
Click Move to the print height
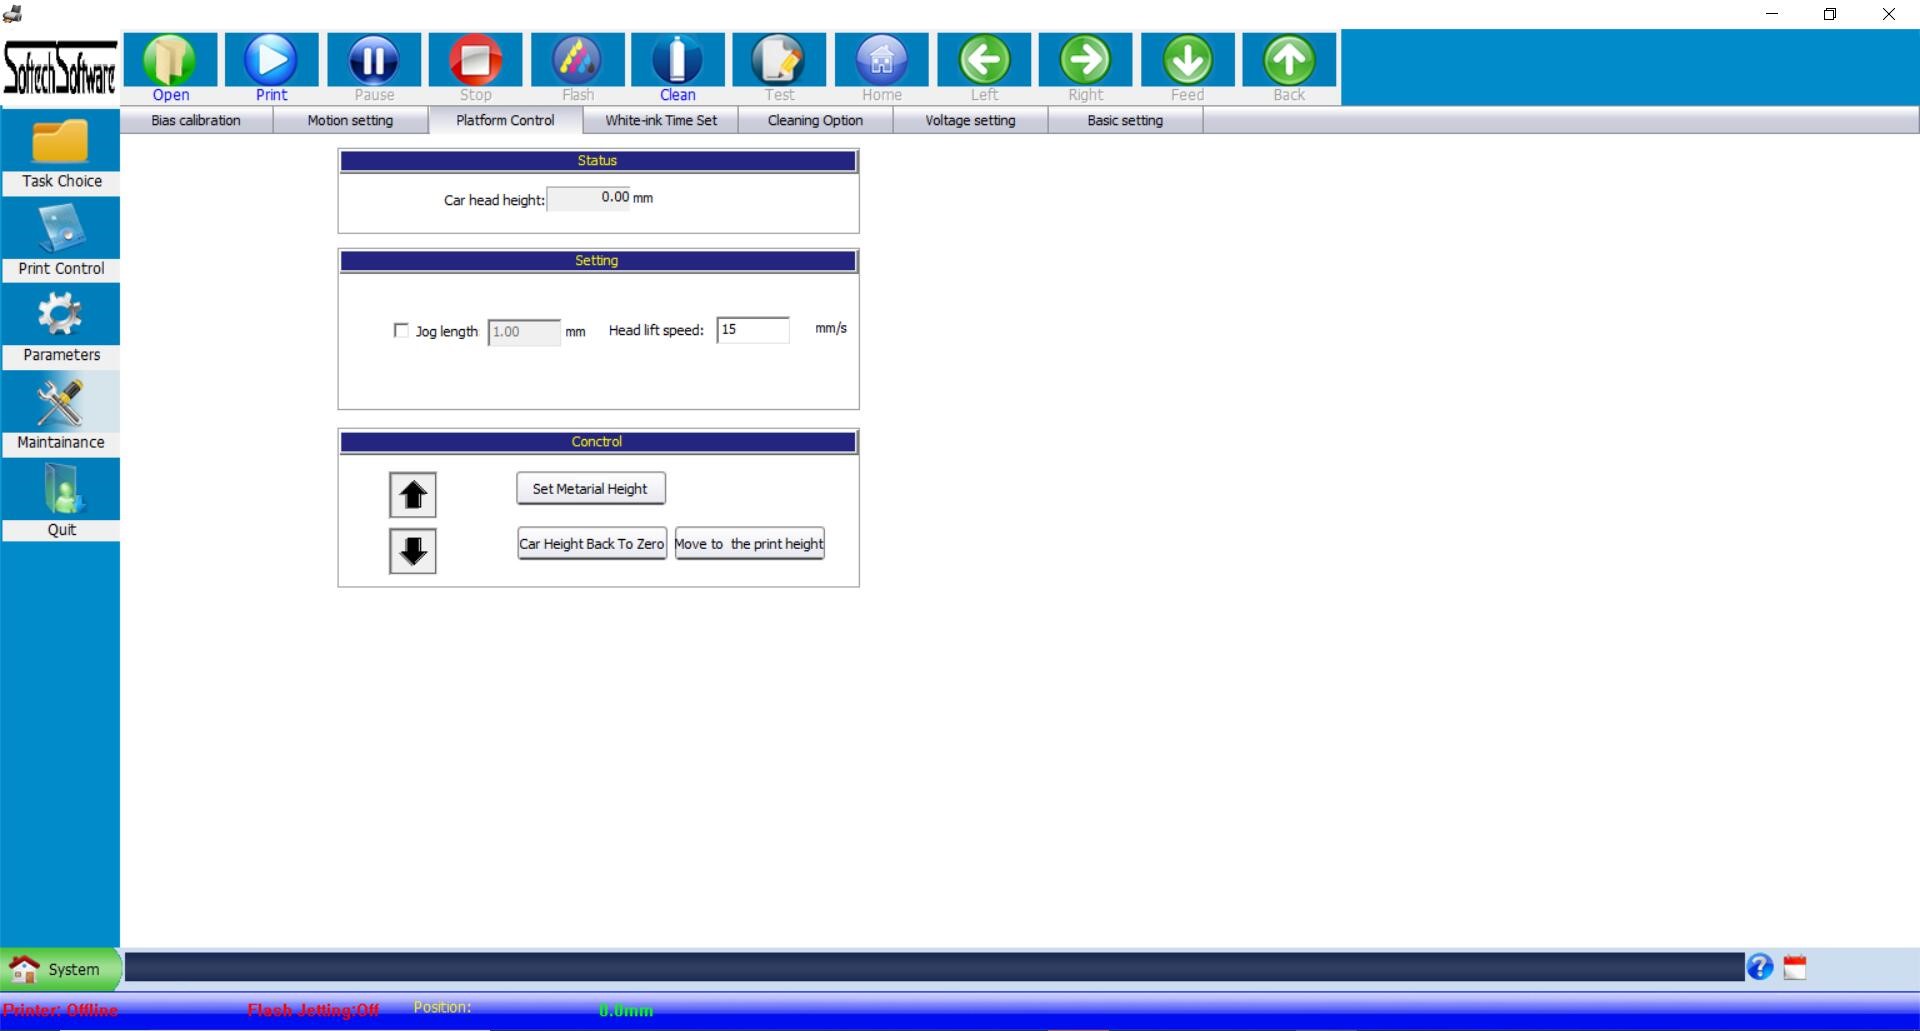(750, 544)
